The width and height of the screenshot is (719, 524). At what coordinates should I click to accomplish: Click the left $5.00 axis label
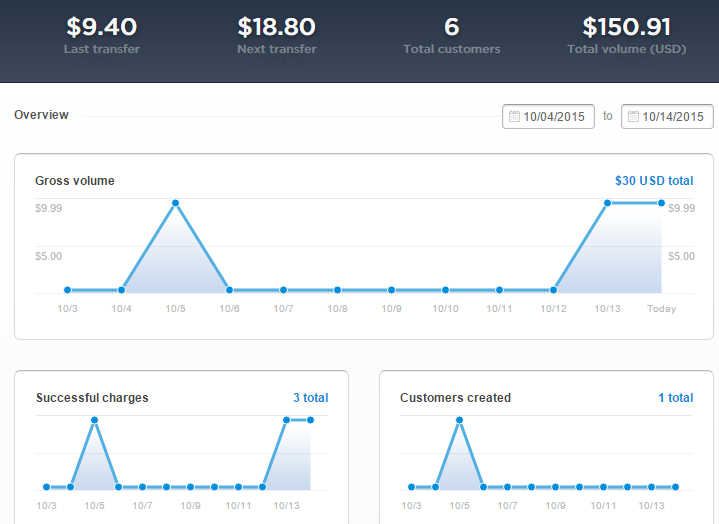tap(49, 256)
